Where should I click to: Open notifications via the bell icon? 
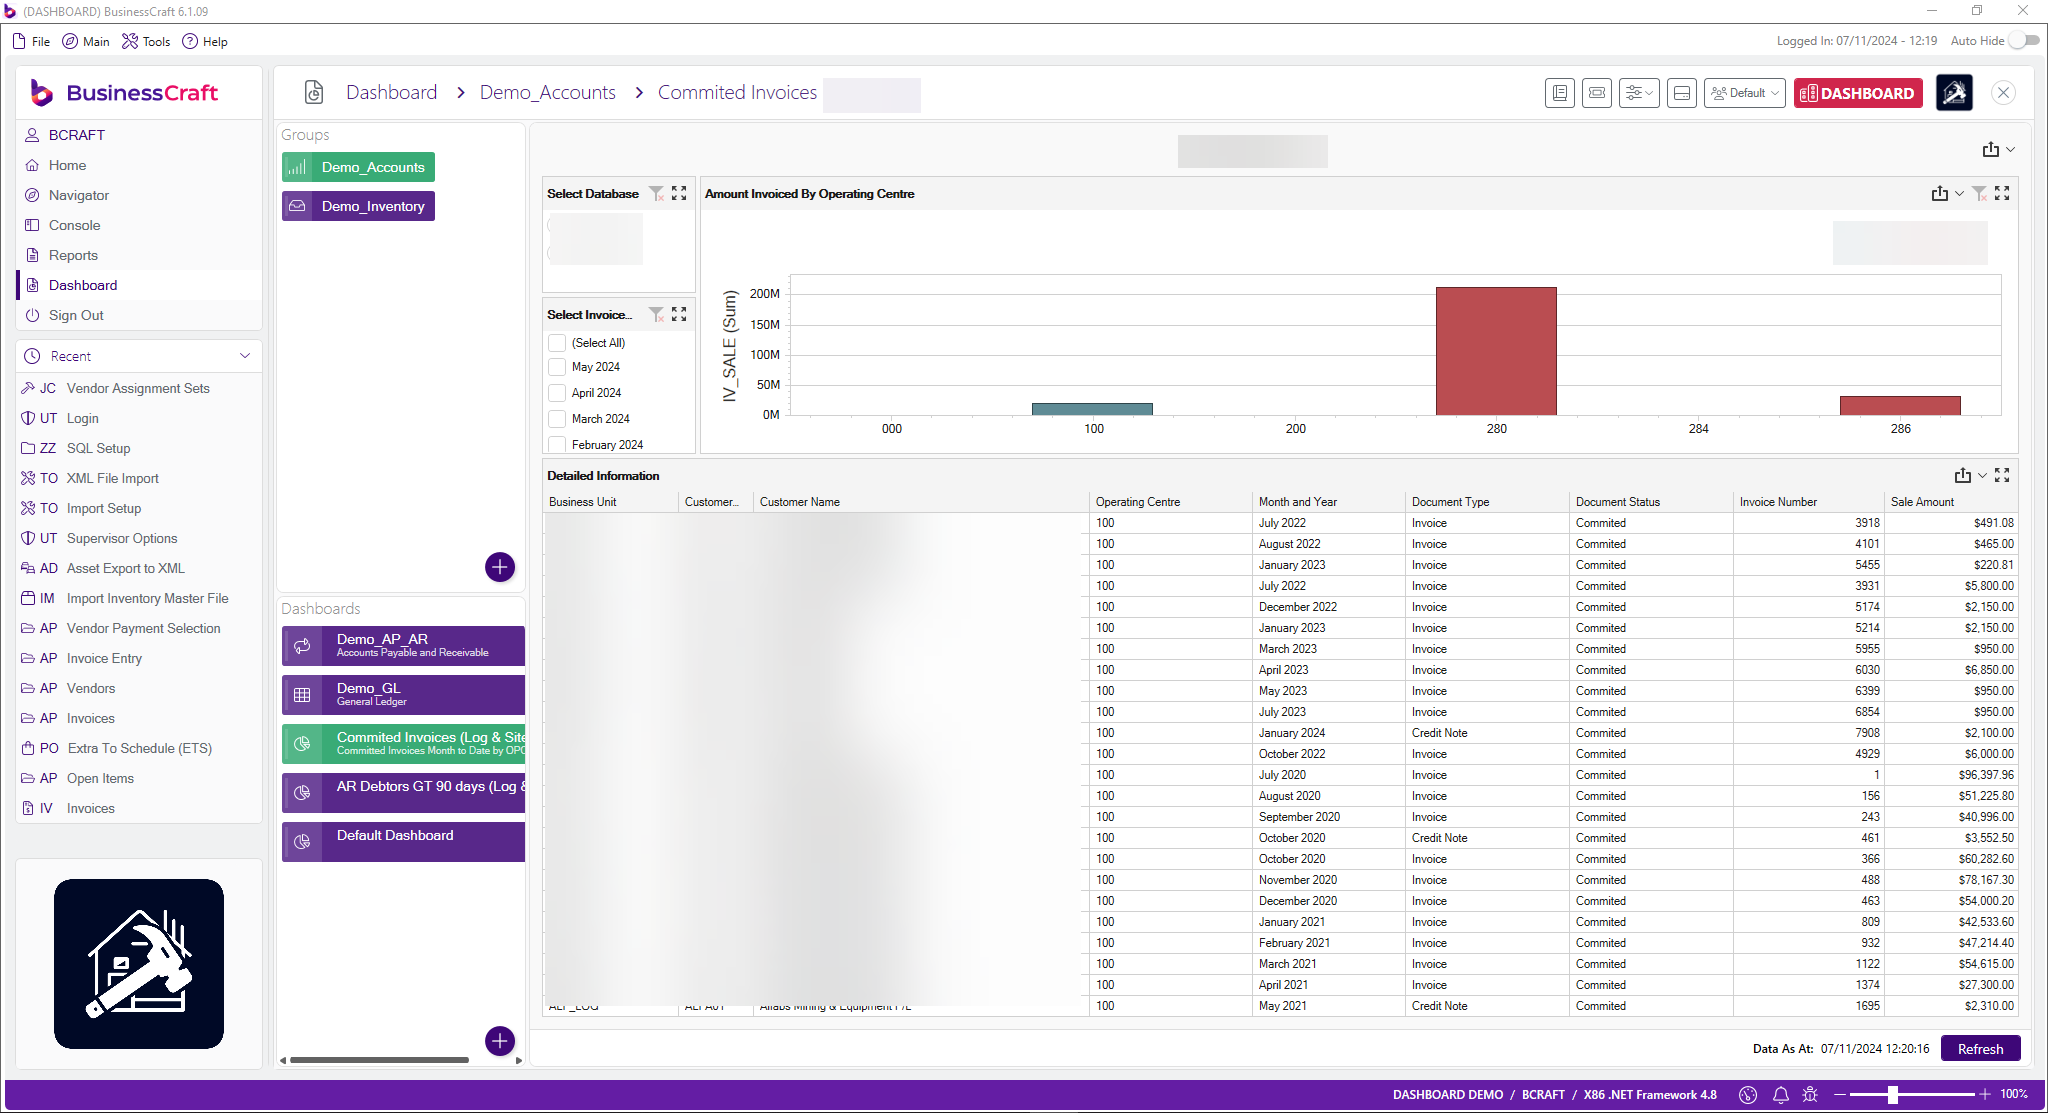point(1780,1095)
